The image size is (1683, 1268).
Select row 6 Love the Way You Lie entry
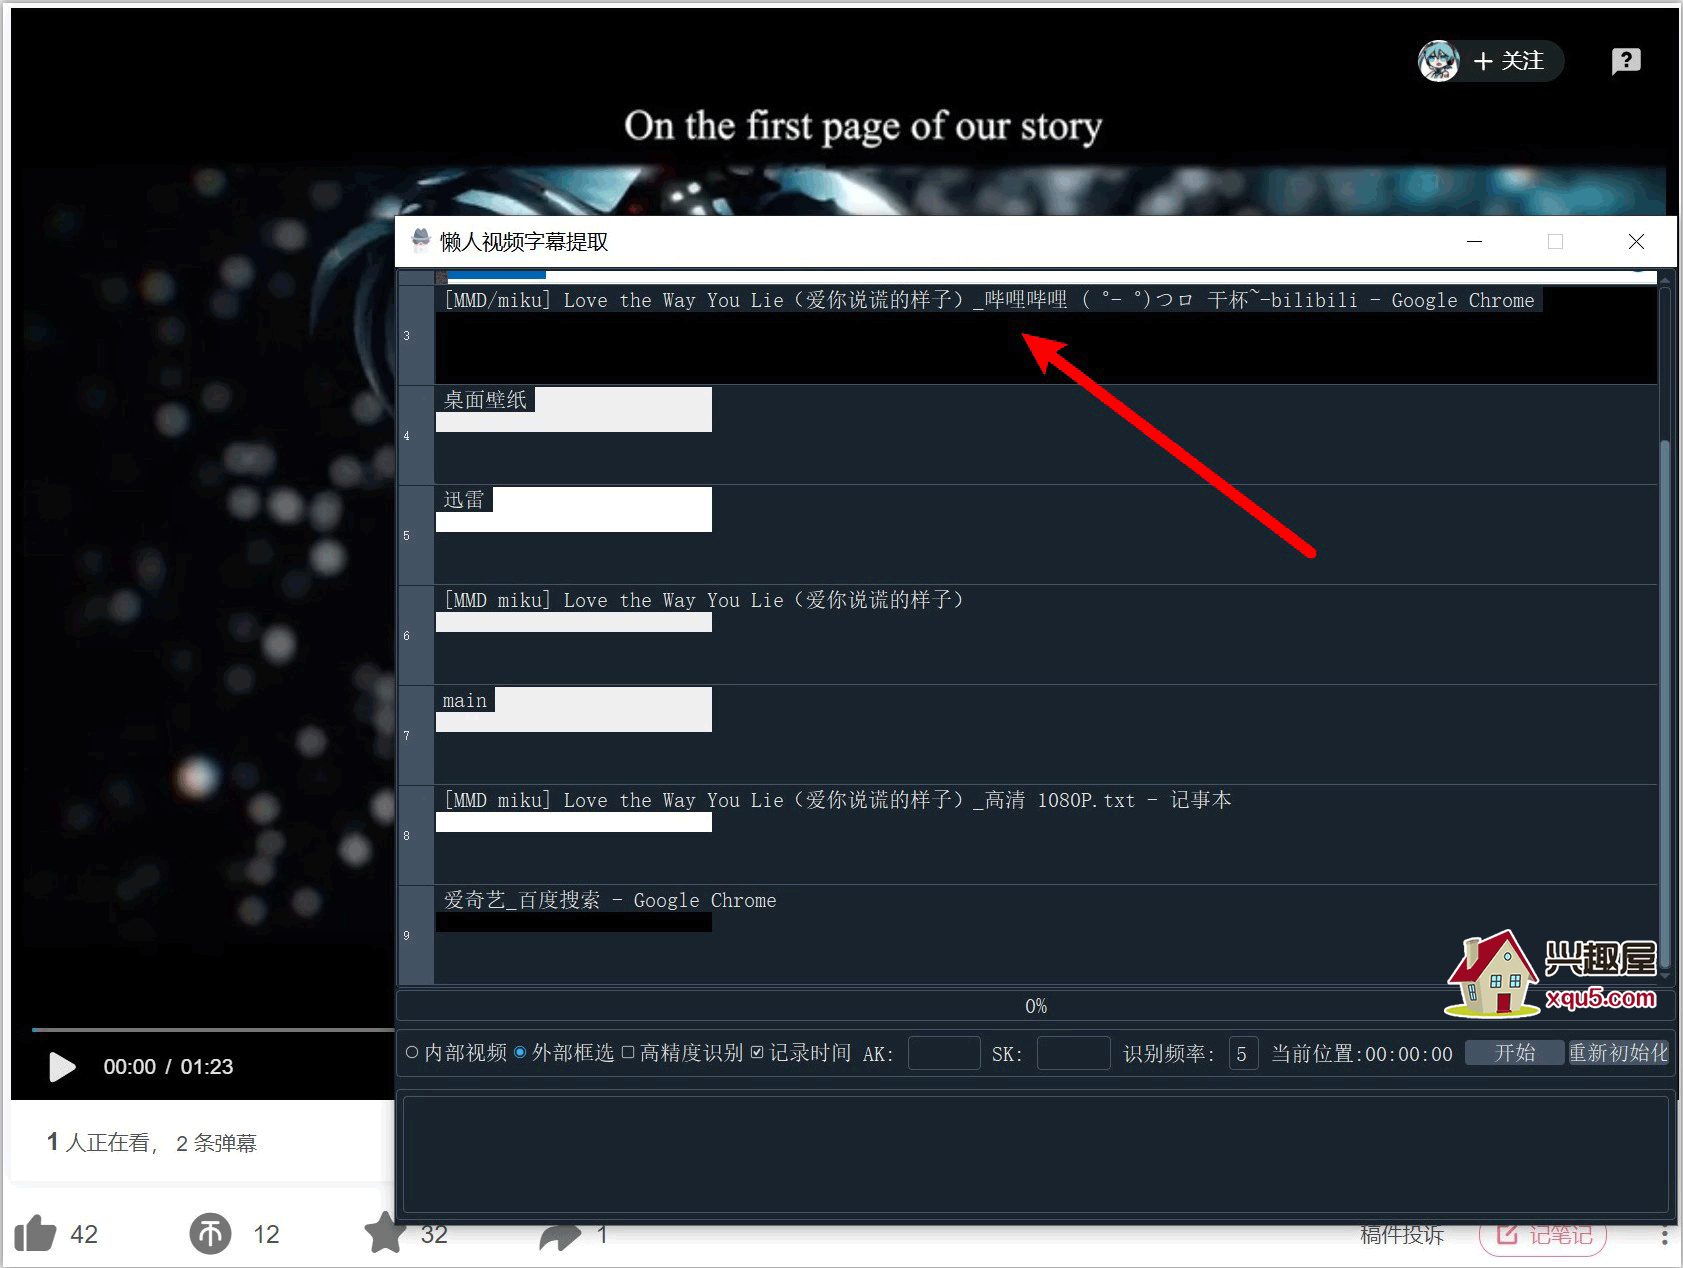[1046, 635]
